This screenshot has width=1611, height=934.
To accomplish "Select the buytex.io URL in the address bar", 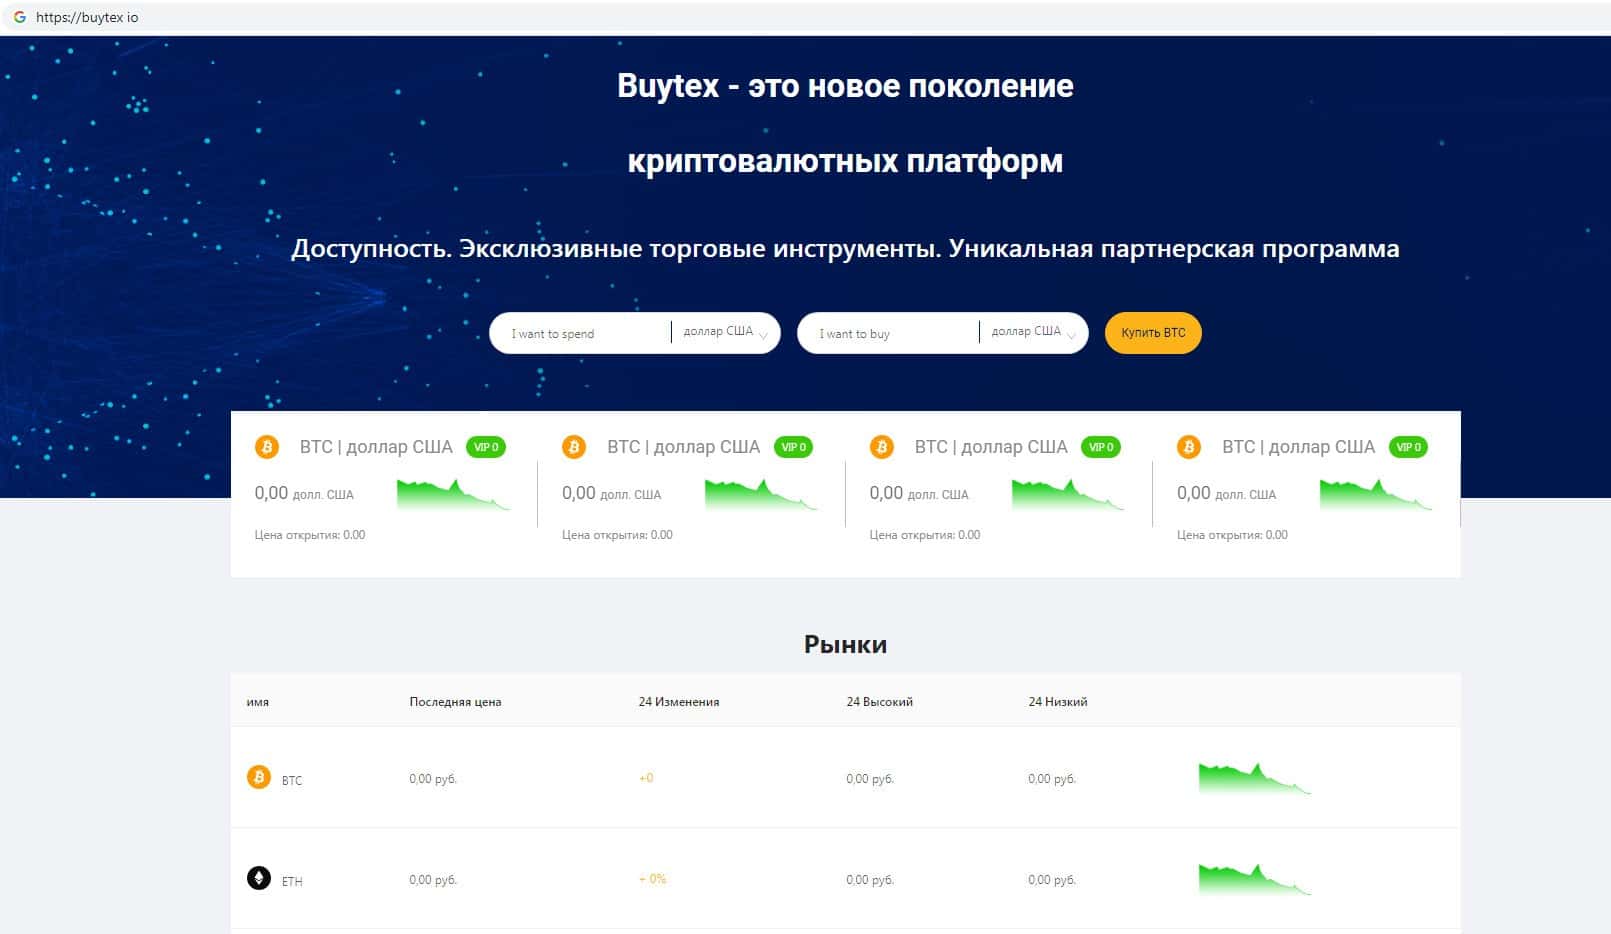I will tap(87, 18).
